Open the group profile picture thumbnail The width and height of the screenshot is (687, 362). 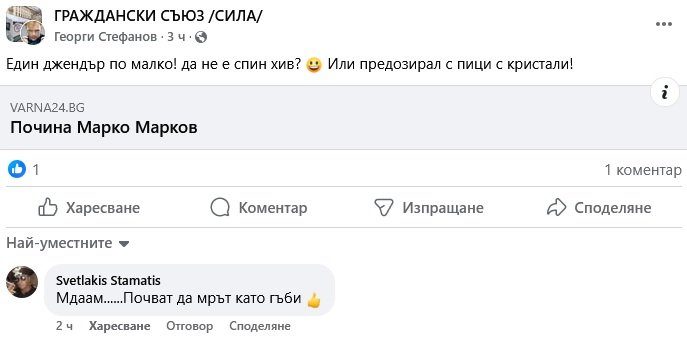[x=25, y=25]
